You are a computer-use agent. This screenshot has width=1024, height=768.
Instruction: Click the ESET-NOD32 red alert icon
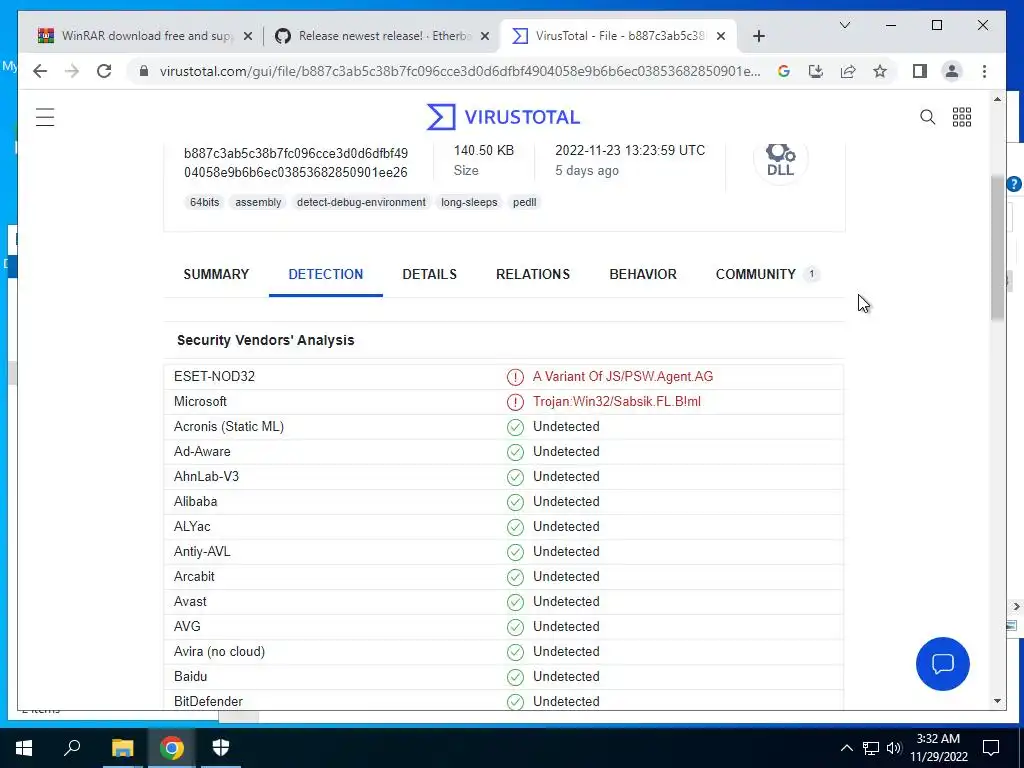515,377
